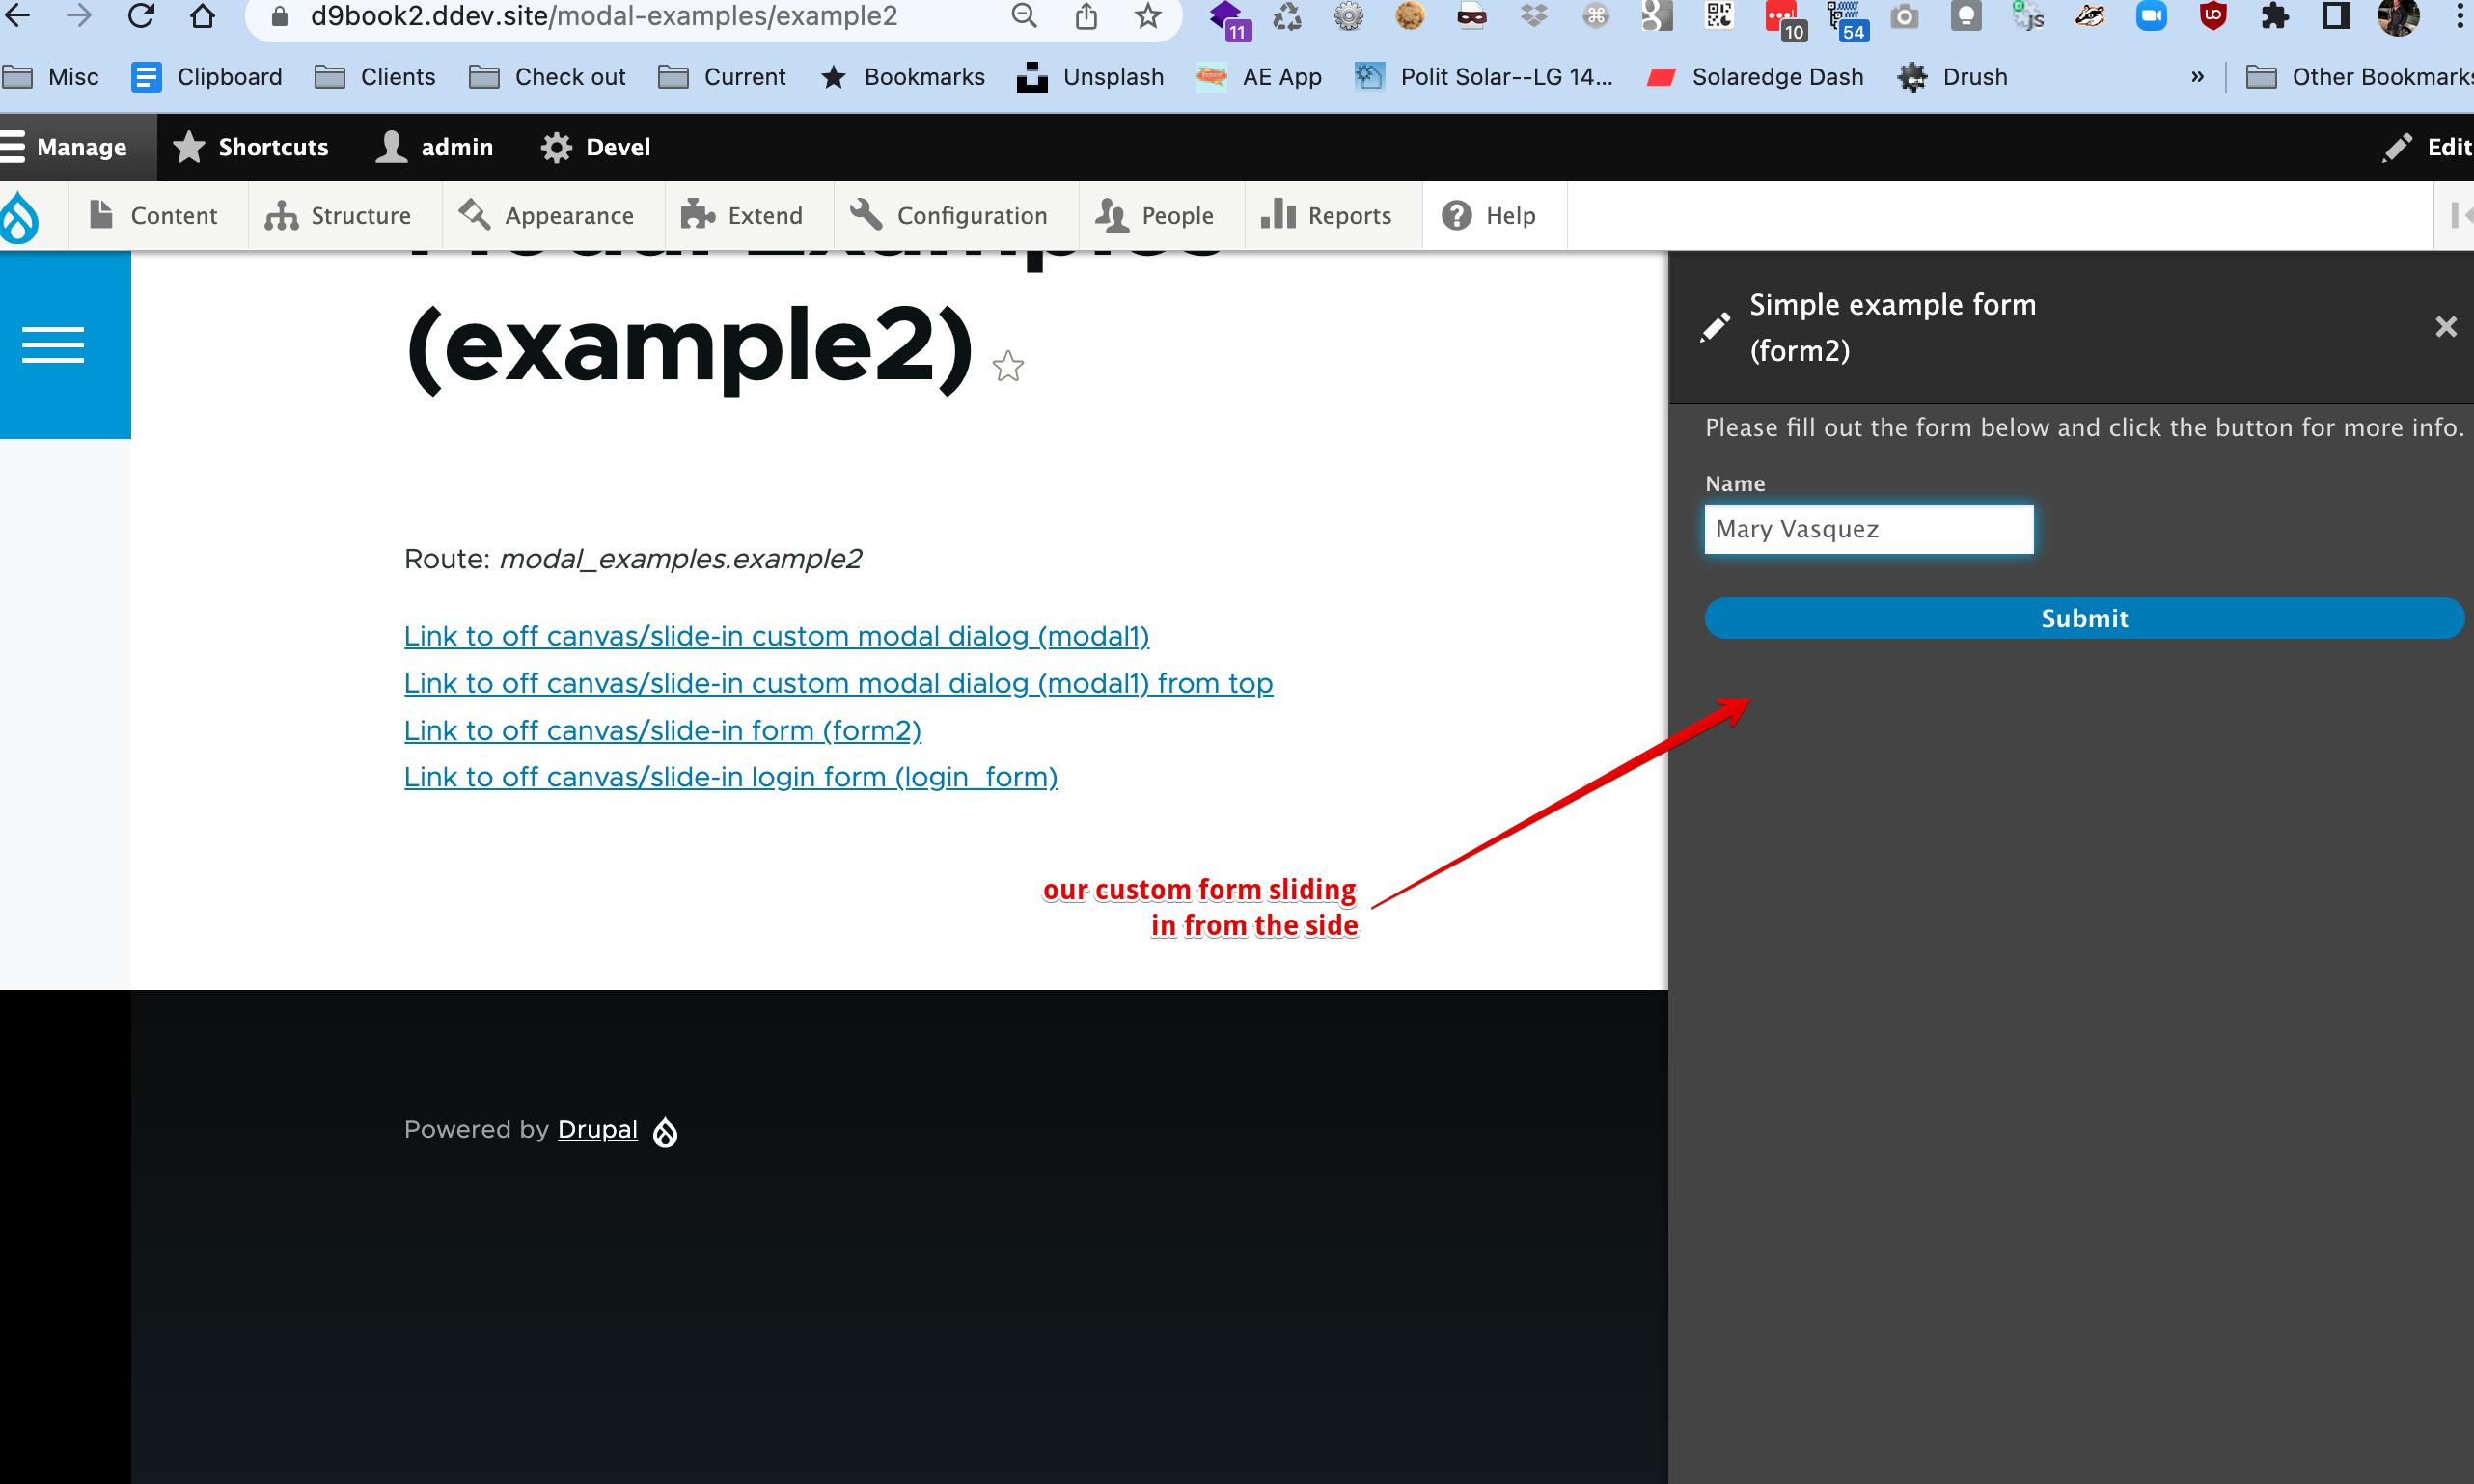Open the Dropbox extension icon

click(x=1533, y=15)
